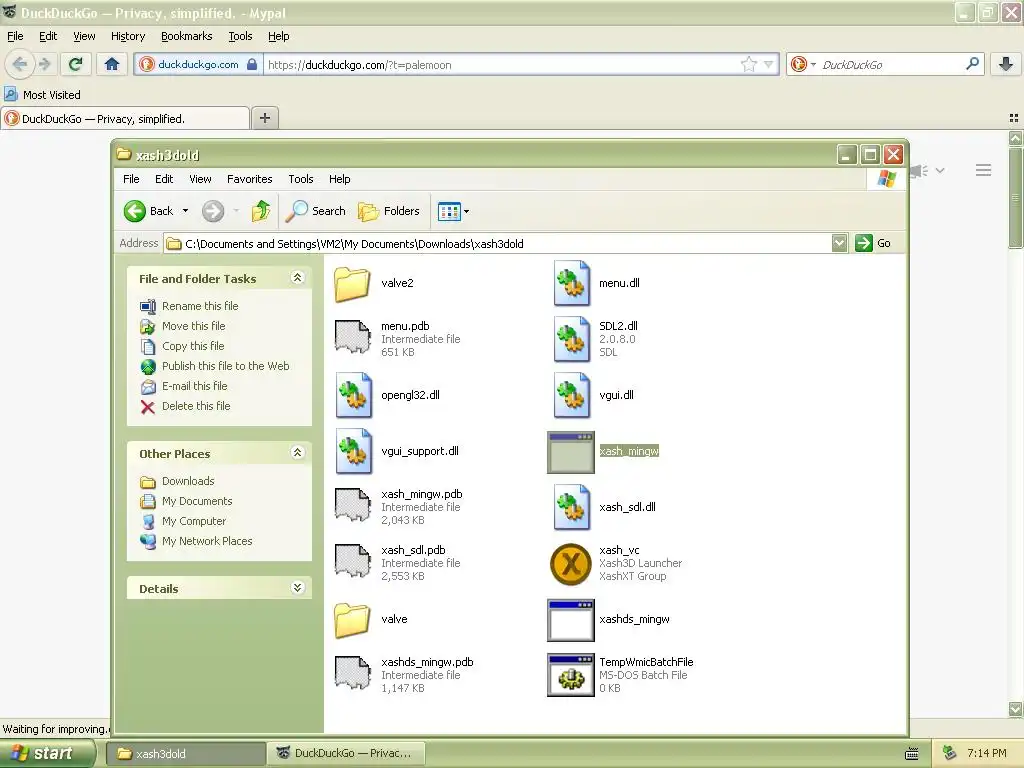Switch to the DuckDuckGo browser tab
1024x768 pixels.
125,118
